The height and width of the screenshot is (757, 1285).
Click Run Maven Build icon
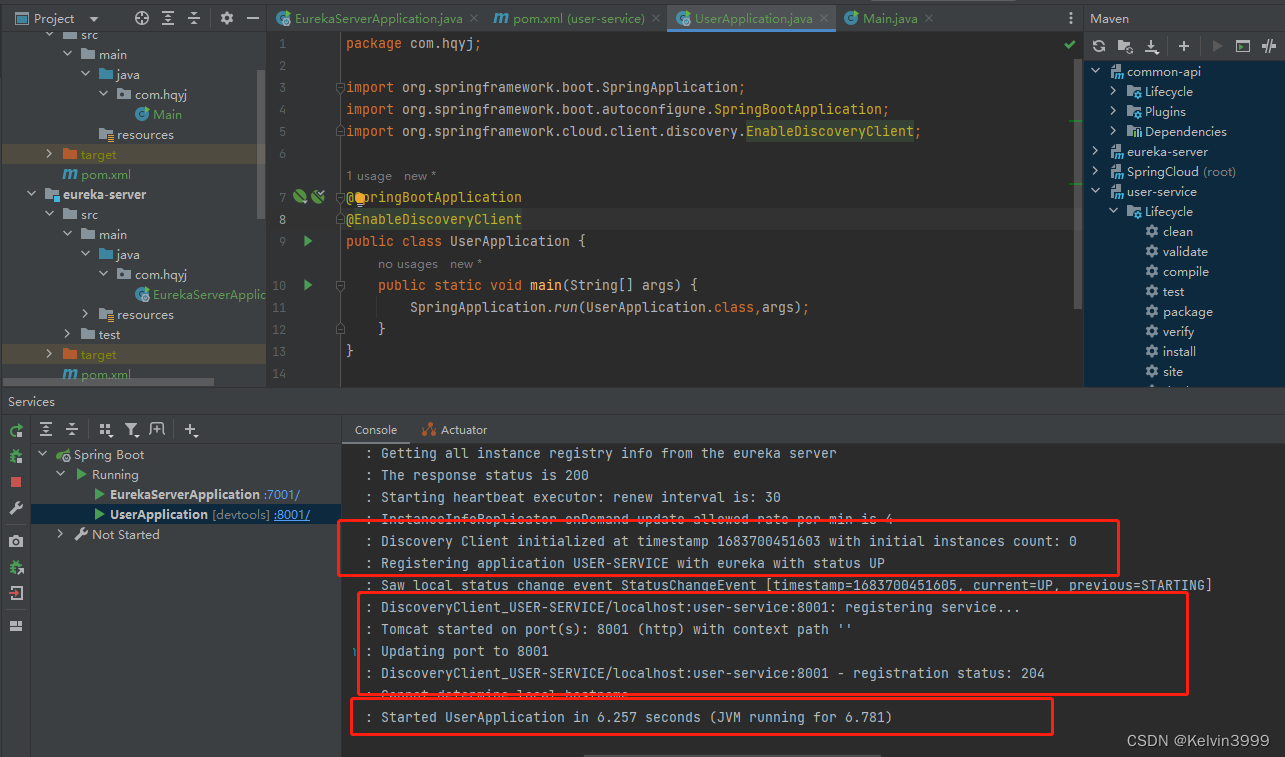(x=1217, y=46)
